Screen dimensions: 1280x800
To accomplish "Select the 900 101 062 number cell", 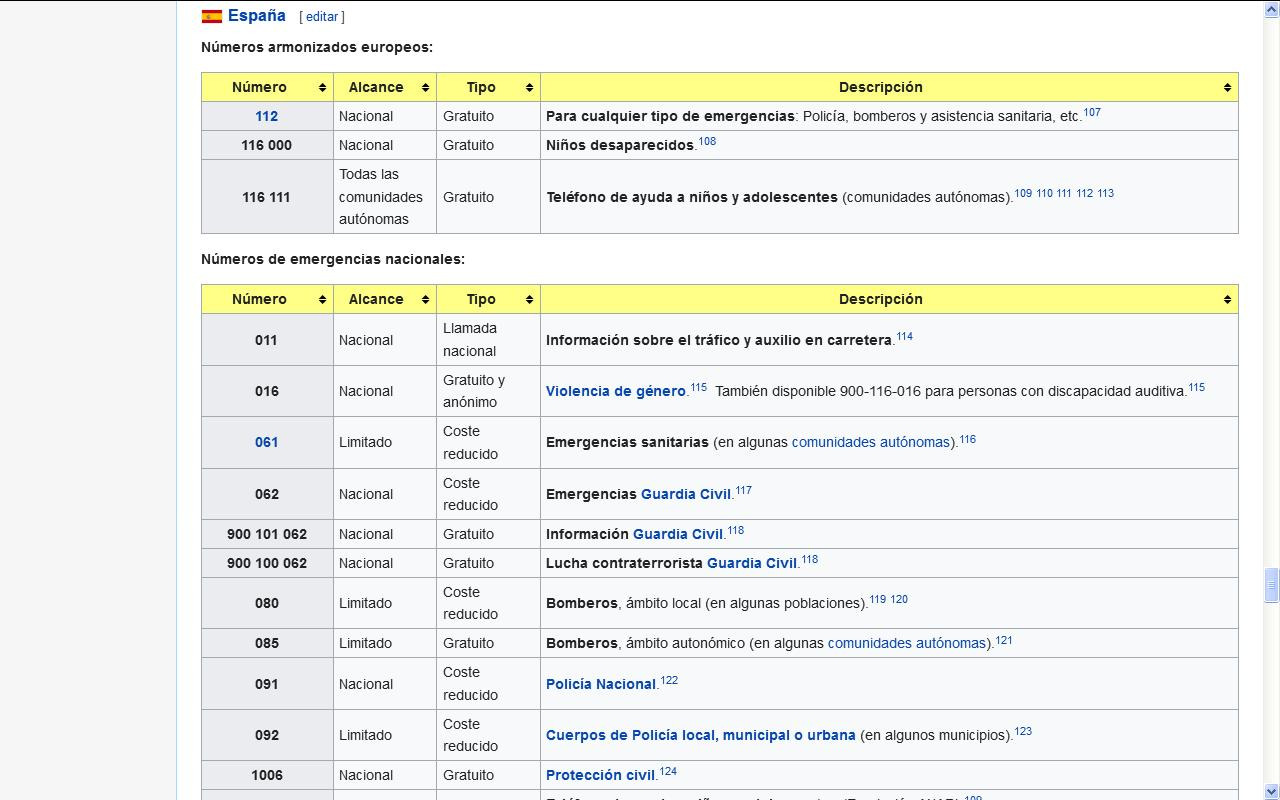I will click(x=267, y=534).
